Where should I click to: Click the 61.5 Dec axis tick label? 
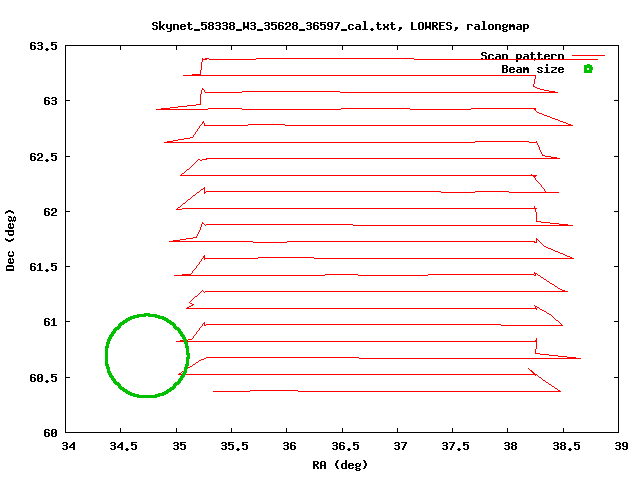click(43, 267)
